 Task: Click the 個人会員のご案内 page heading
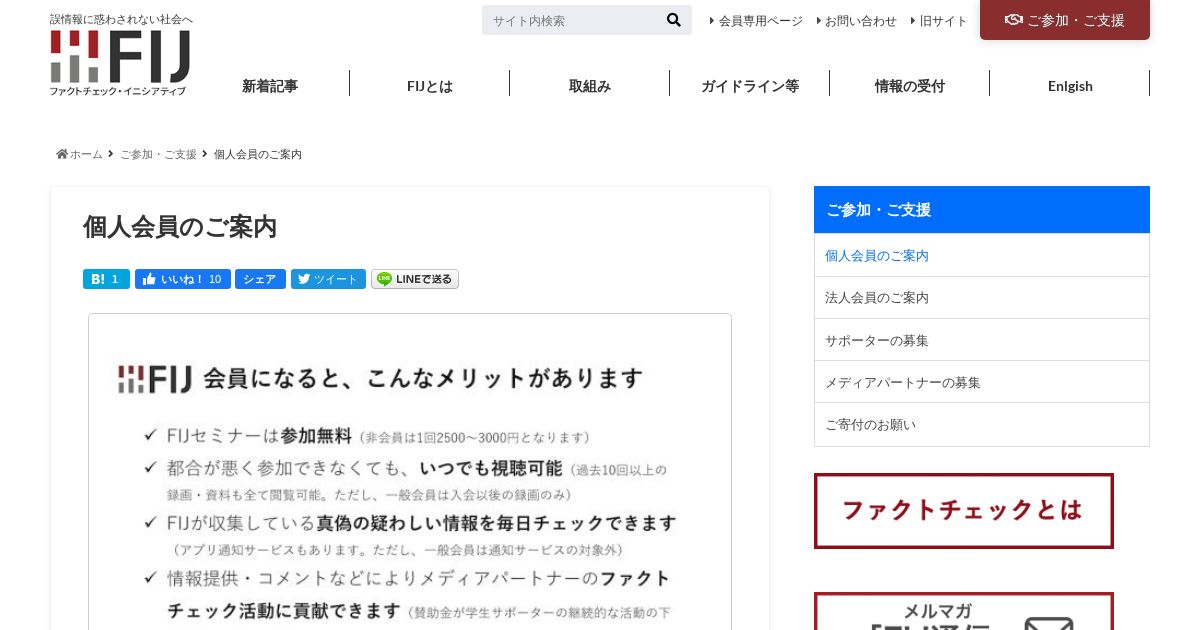tap(180, 227)
